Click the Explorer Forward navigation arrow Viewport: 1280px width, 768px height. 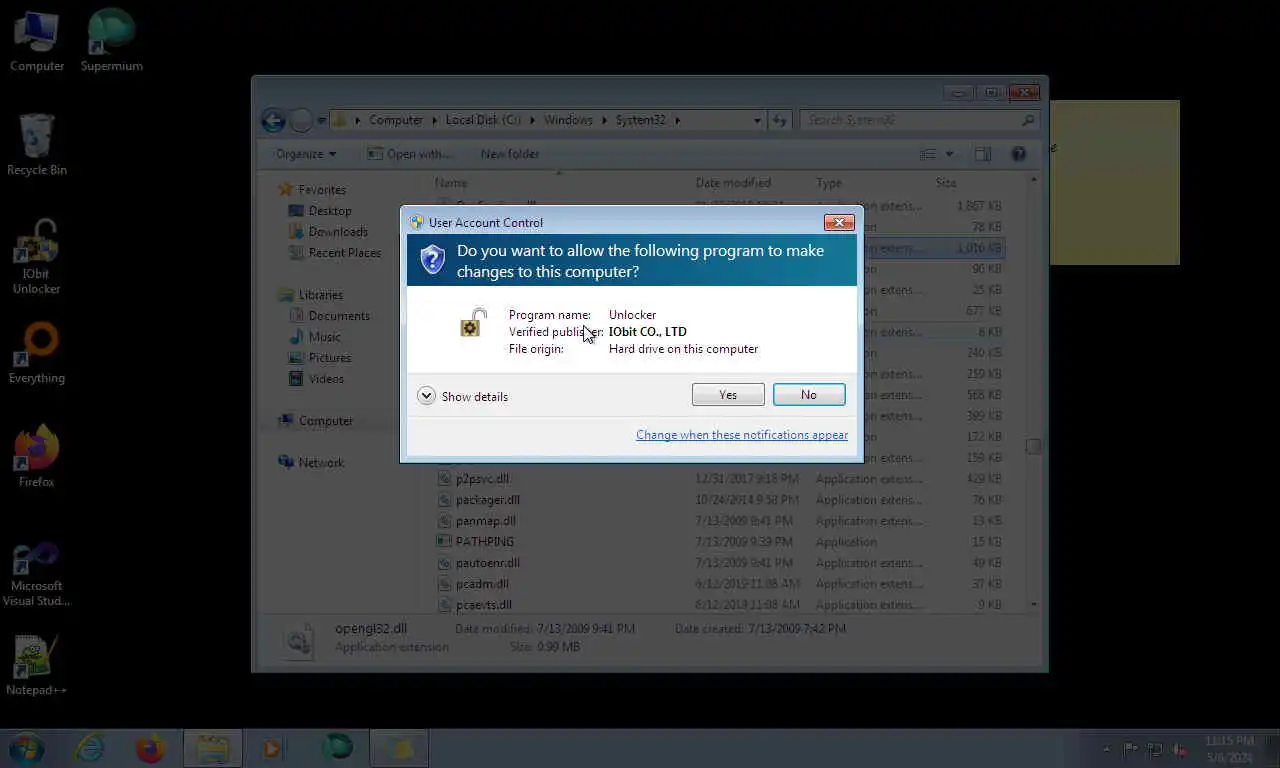tap(301, 121)
